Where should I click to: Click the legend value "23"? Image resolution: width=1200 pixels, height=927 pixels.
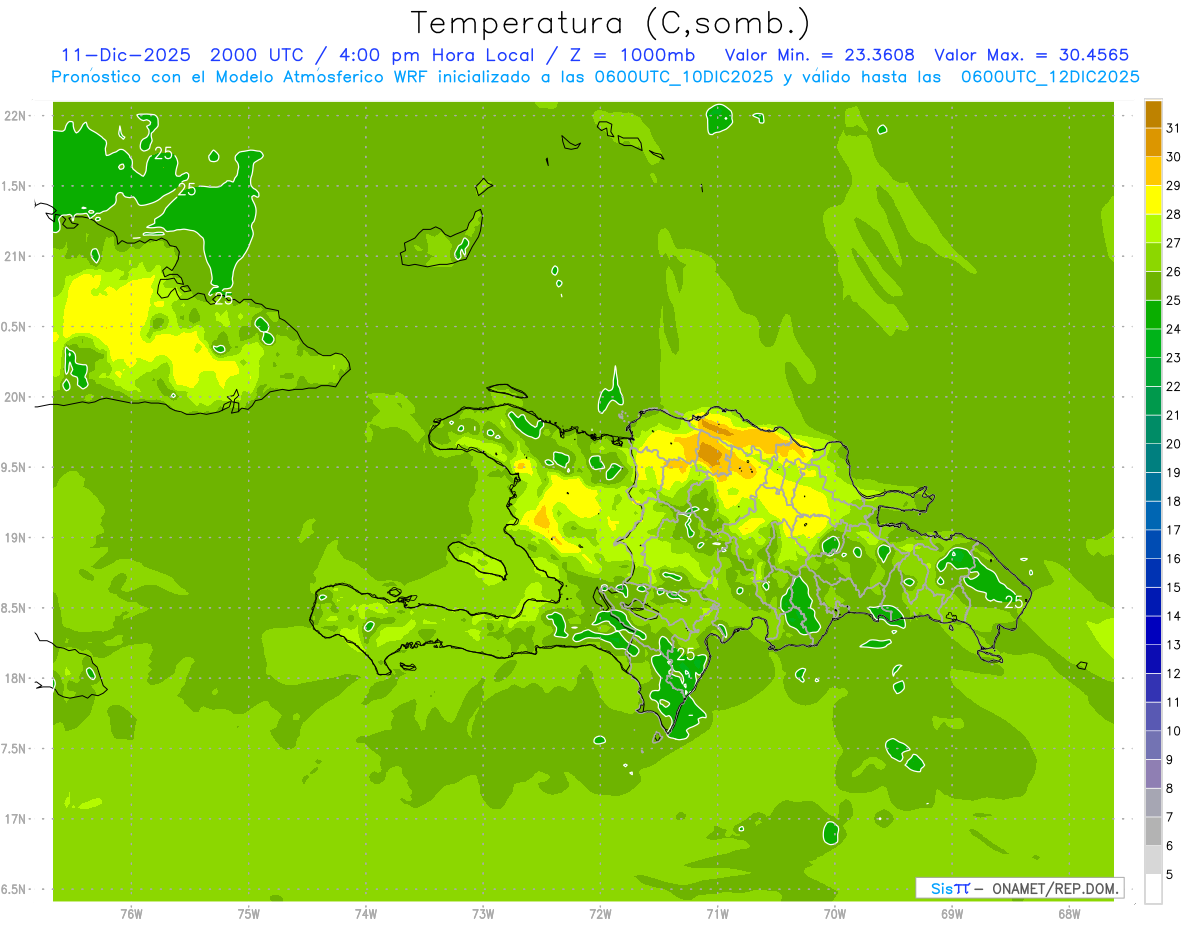(x=1173, y=358)
